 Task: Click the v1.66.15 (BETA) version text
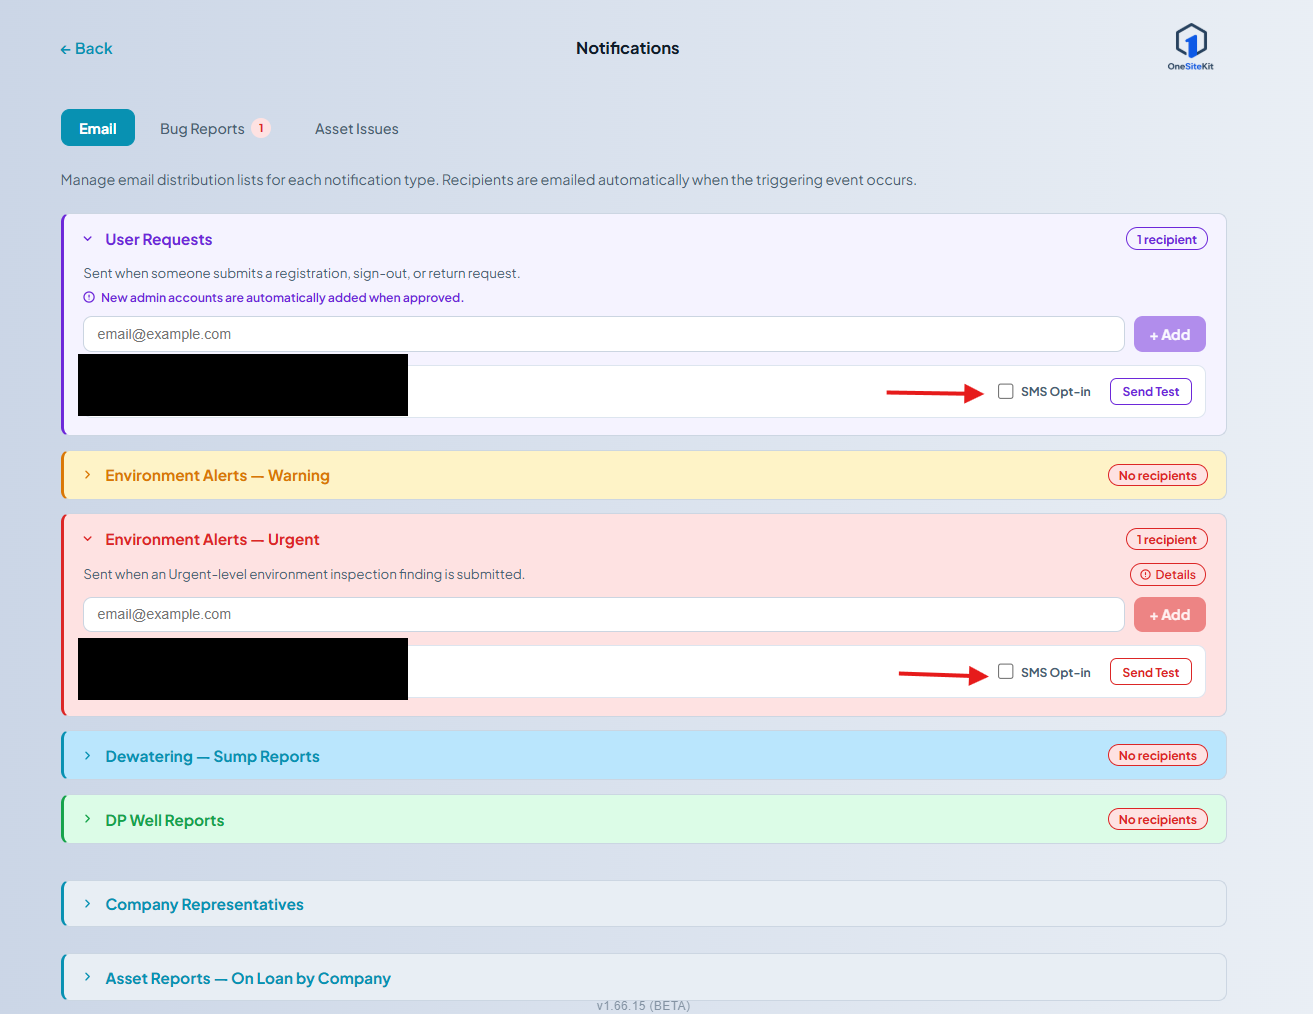pyautogui.click(x=643, y=1006)
